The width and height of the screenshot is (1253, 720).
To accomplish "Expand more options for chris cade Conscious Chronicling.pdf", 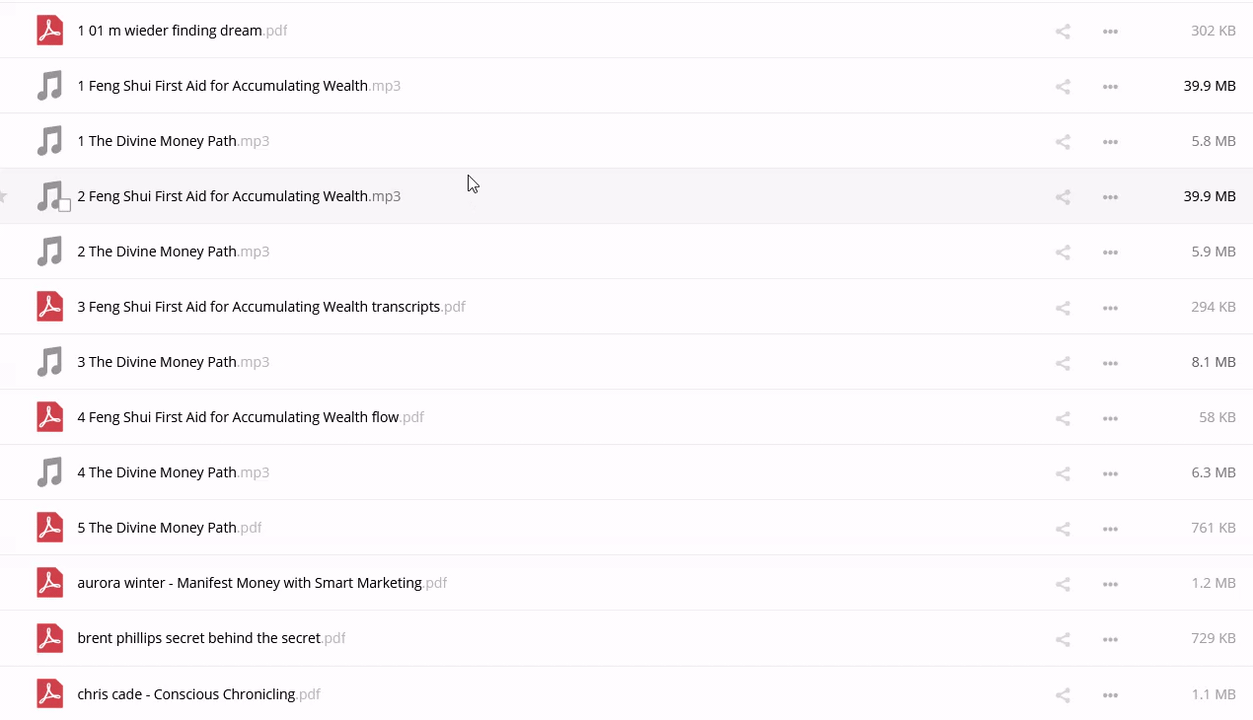I will tap(1110, 695).
